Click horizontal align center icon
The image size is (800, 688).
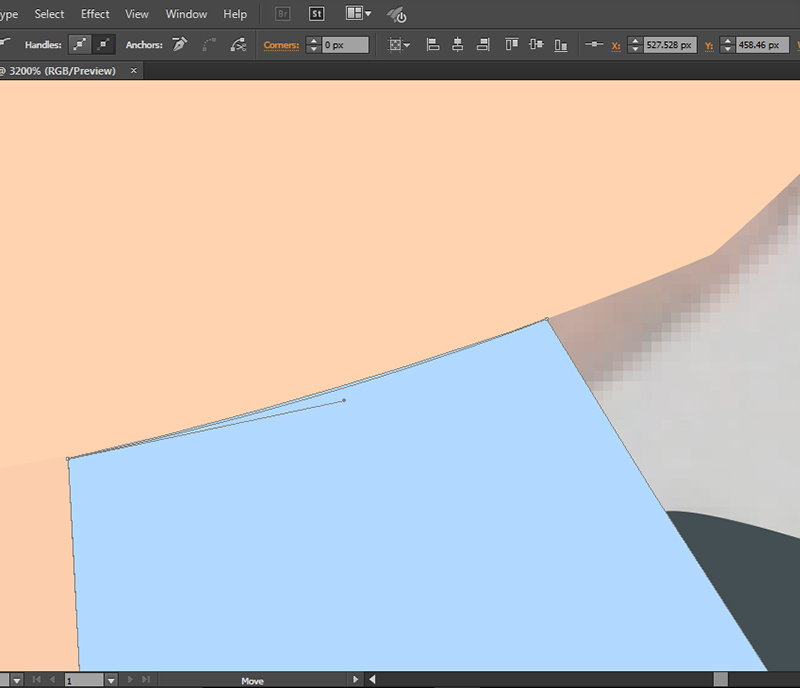(x=458, y=45)
